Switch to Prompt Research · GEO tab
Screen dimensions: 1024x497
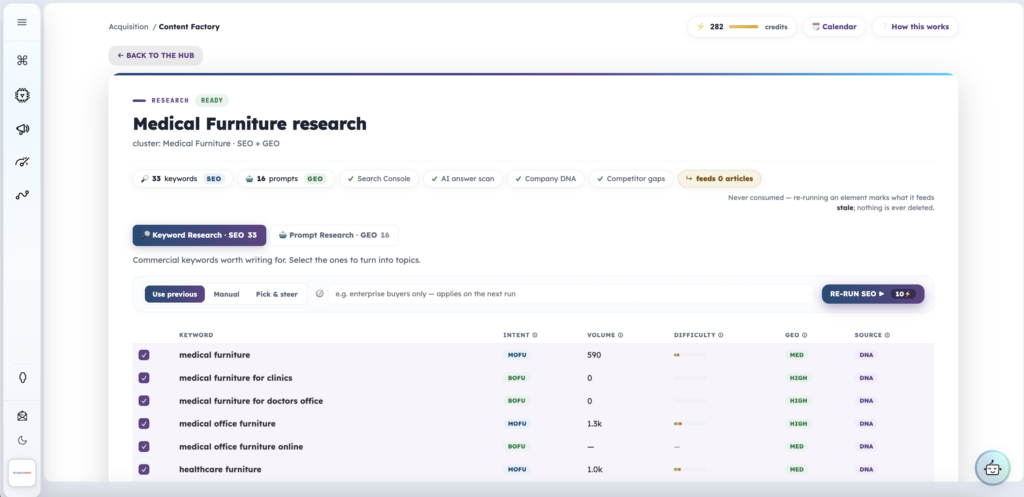click(x=334, y=235)
